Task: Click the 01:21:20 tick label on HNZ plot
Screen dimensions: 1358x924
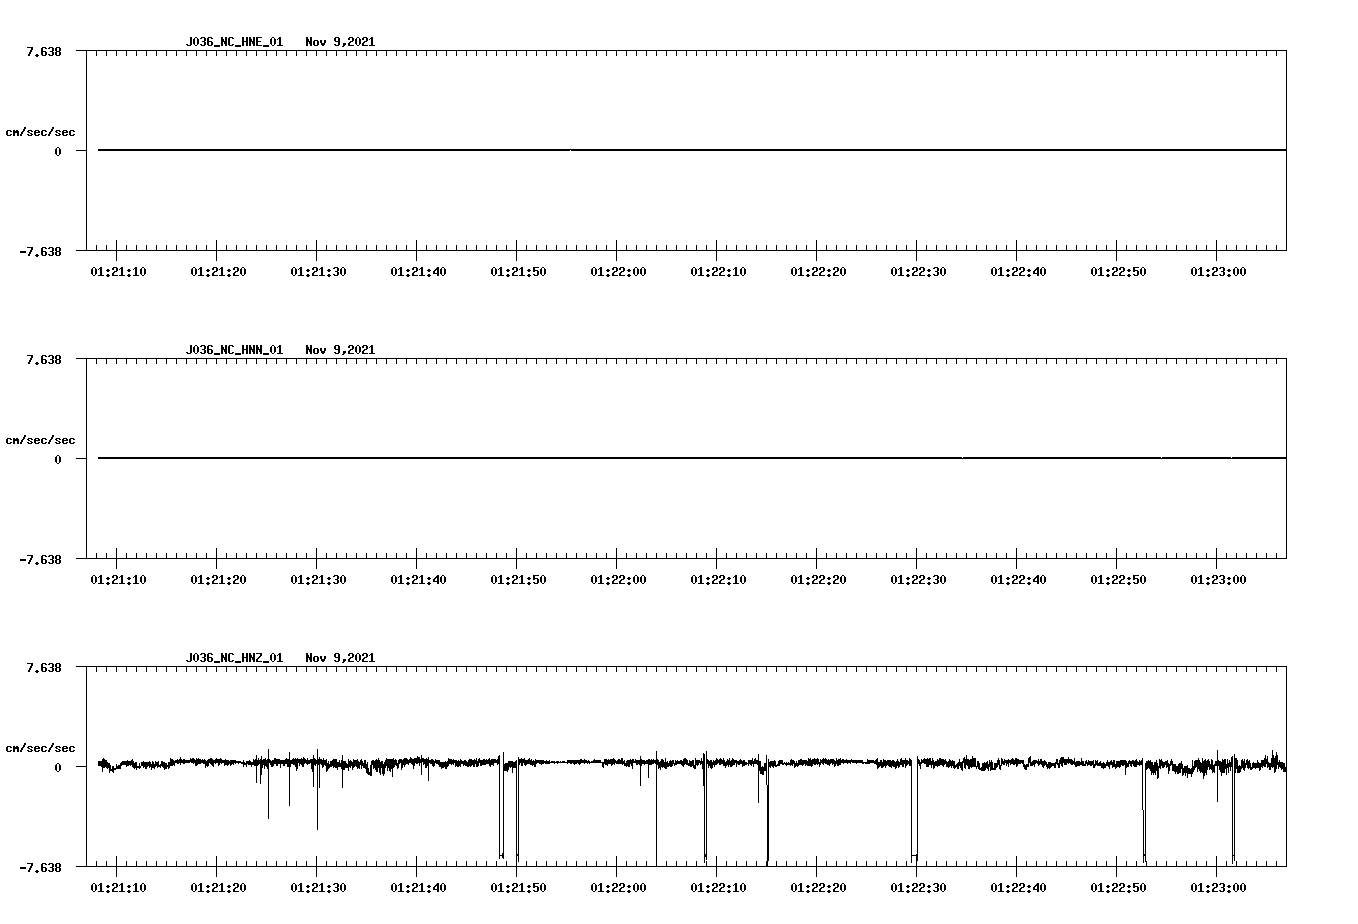Action: [x=218, y=887]
